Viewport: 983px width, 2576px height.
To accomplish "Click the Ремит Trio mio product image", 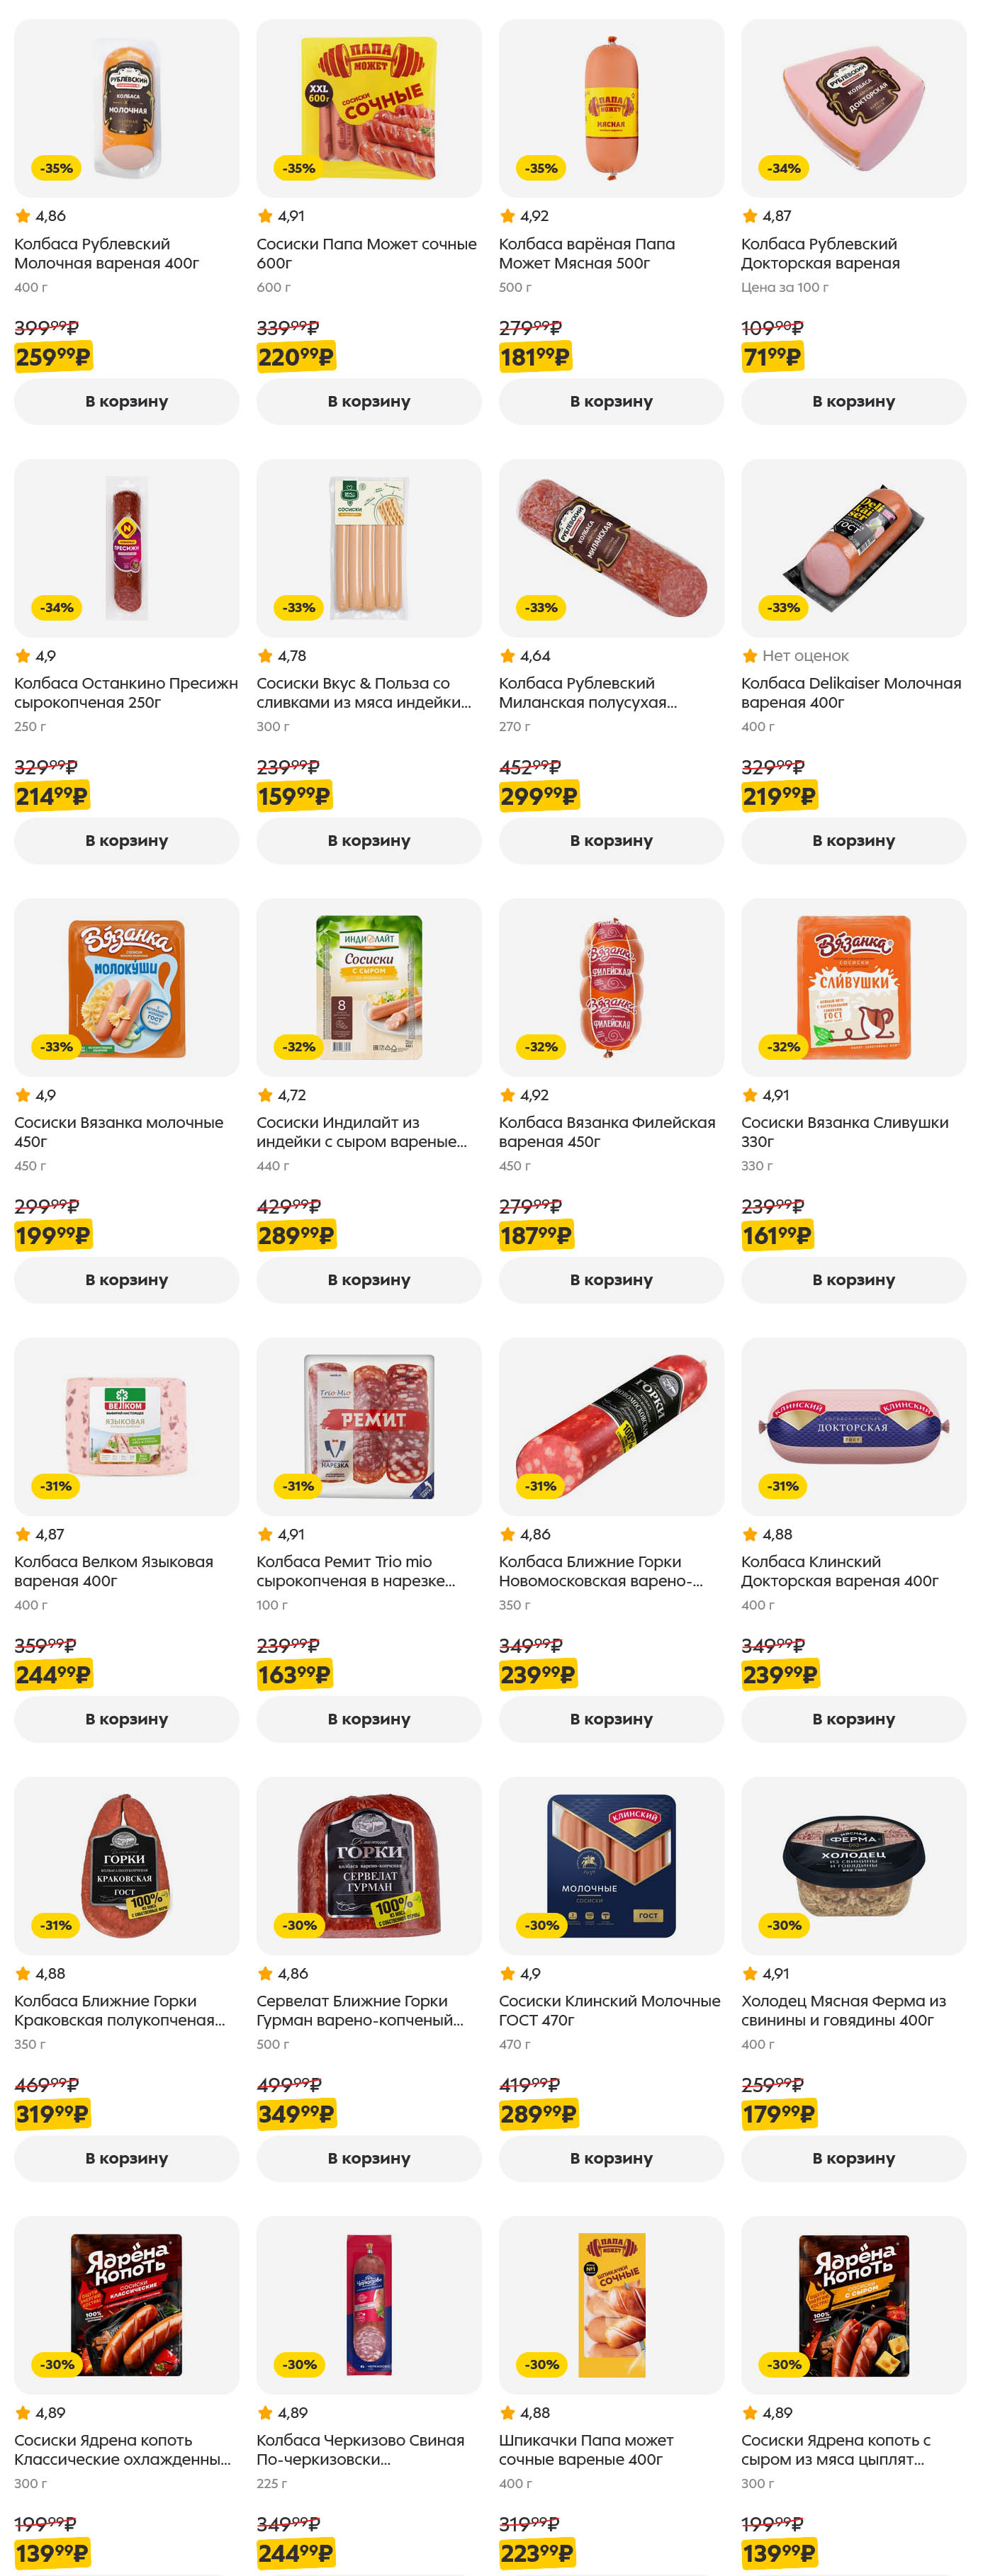I will (x=368, y=1425).
